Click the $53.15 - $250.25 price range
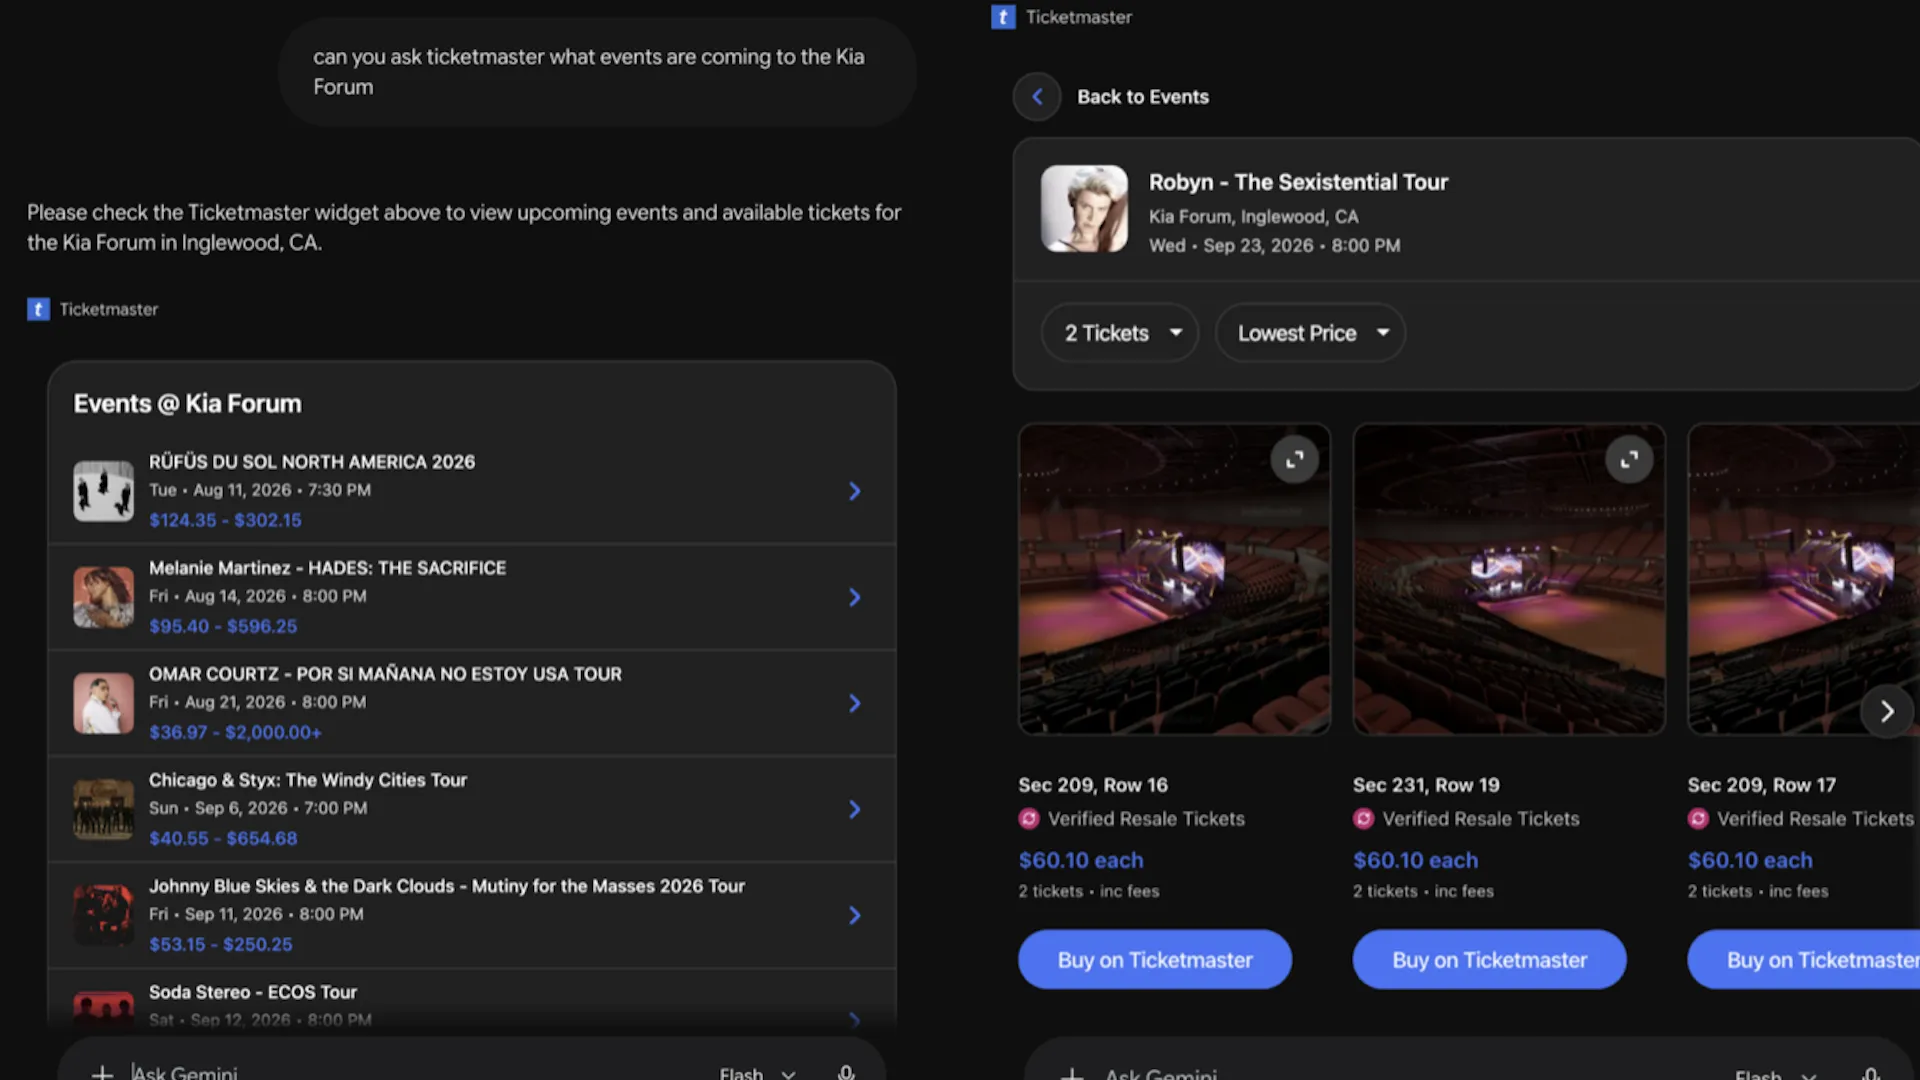This screenshot has height=1080, width=1920. [x=221, y=944]
